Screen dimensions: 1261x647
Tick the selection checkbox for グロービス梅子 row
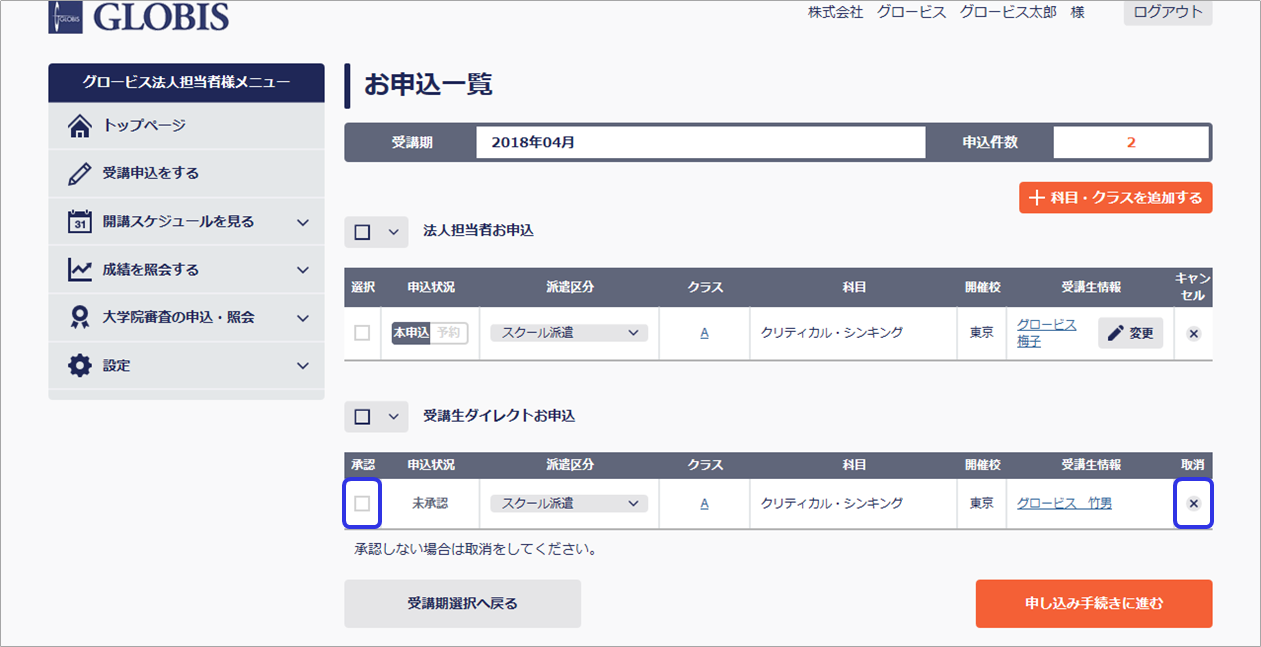tap(362, 333)
